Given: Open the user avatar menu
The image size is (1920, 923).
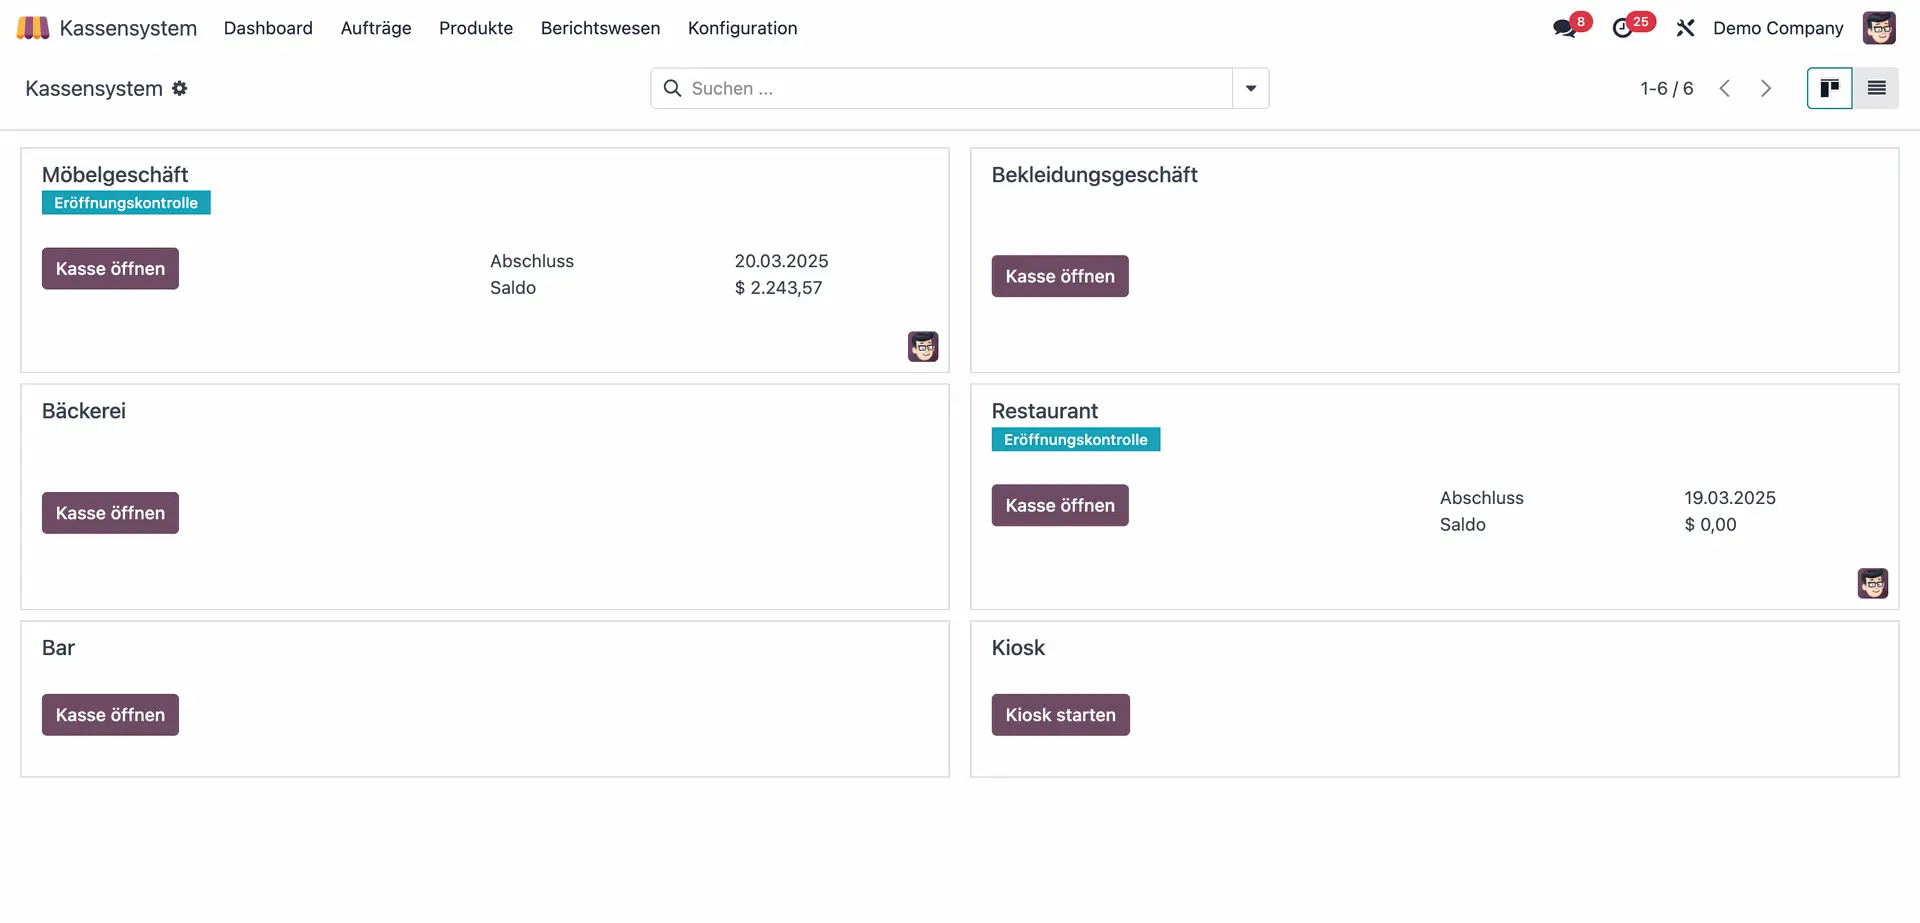Looking at the screenshot, I should 1881,27.
